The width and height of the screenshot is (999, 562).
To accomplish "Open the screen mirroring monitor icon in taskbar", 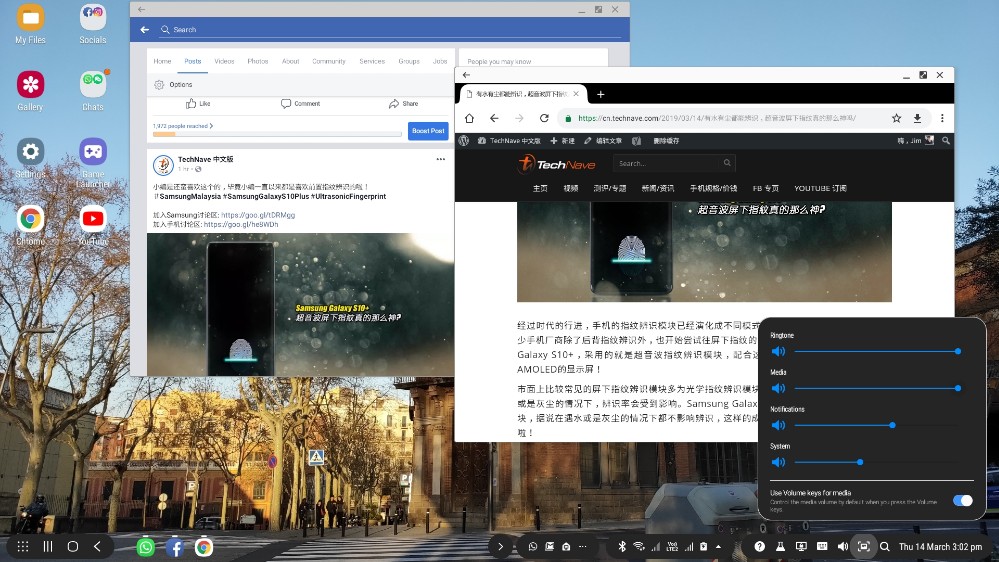I will pyautogui.click(x=801, y=547).
